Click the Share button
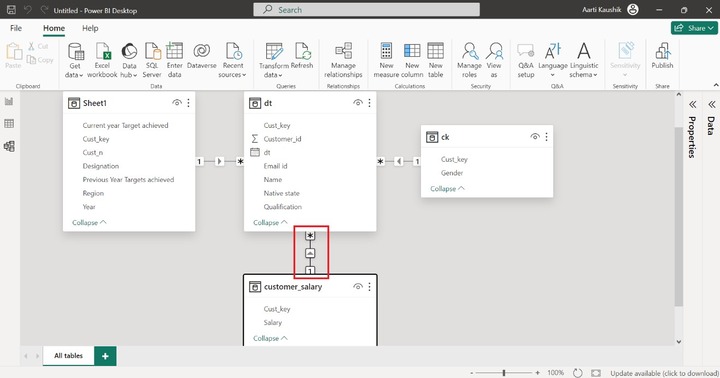 (x=694, y=28)
